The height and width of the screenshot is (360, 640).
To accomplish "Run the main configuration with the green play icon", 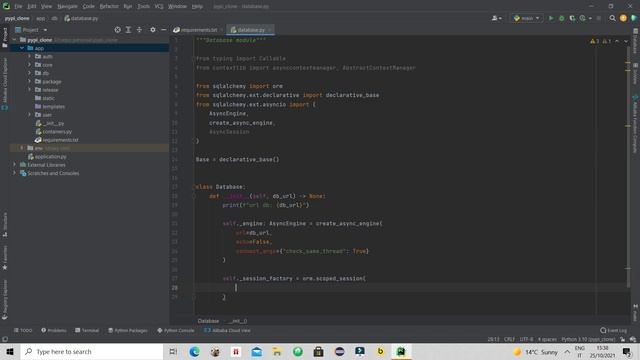I will [551, 18].
